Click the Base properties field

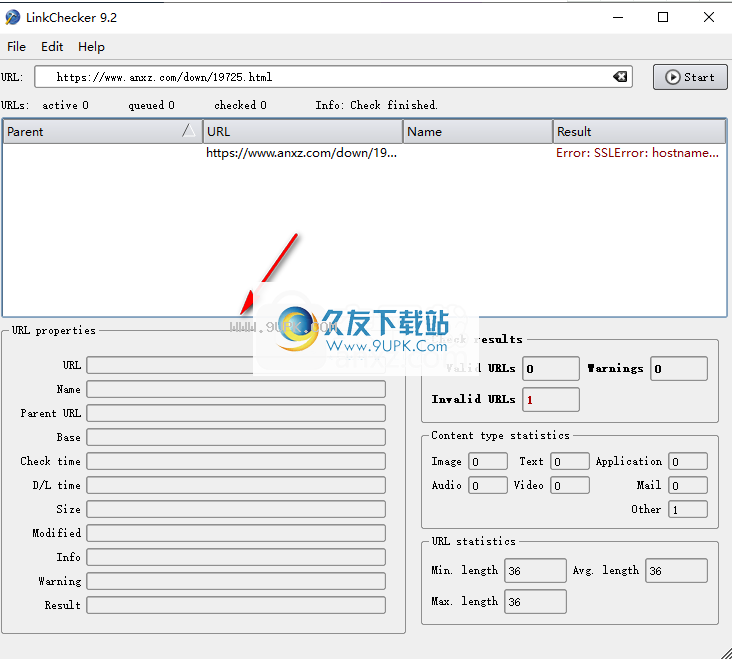236,437
